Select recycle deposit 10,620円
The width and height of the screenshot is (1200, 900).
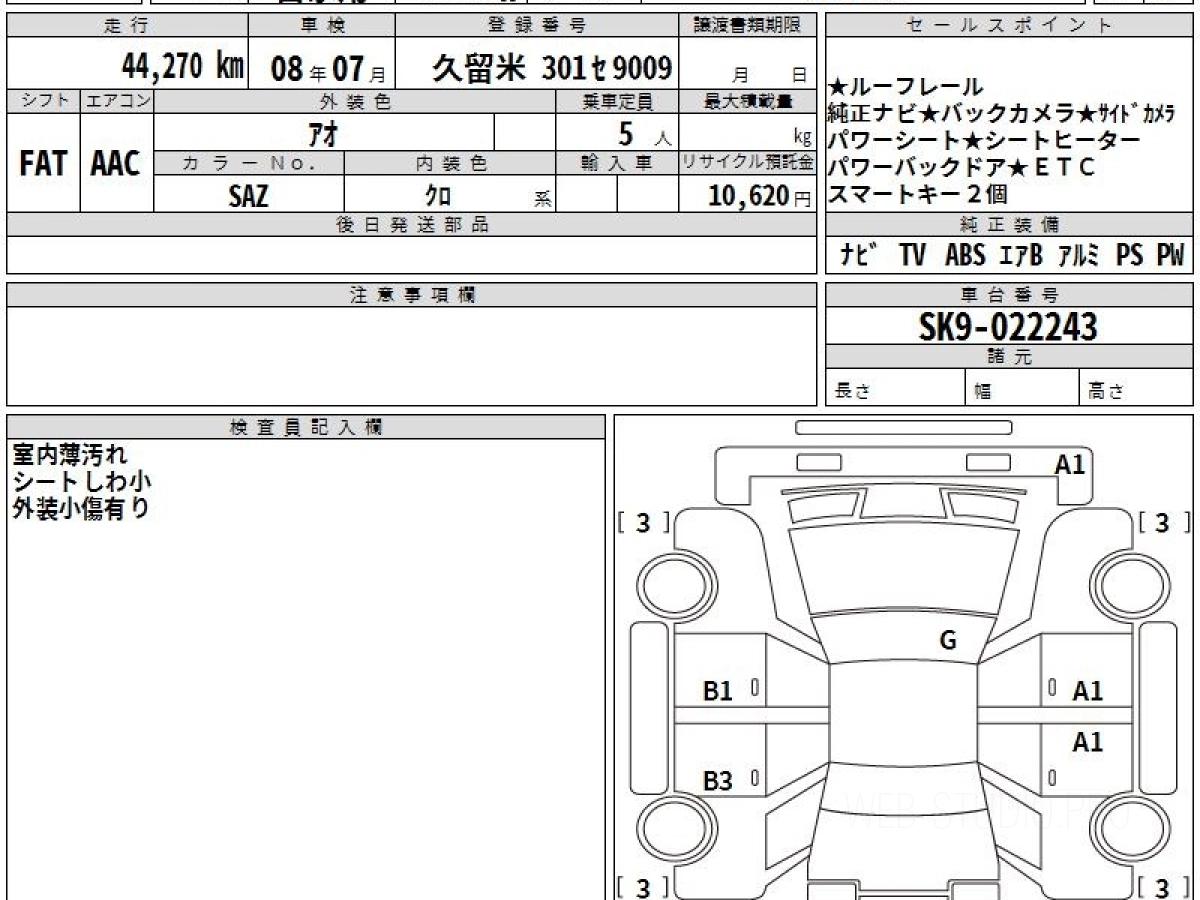point(760,195)
